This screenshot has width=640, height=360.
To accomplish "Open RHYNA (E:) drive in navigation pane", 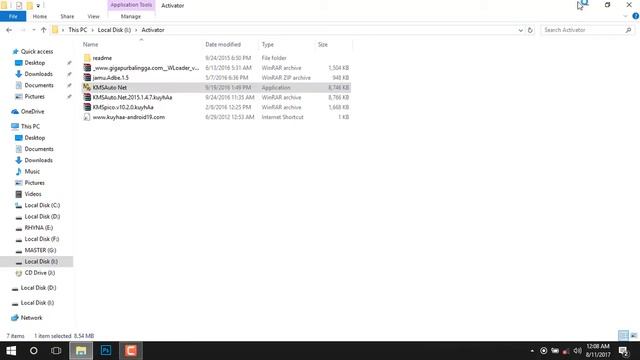I will coord(38,228).
